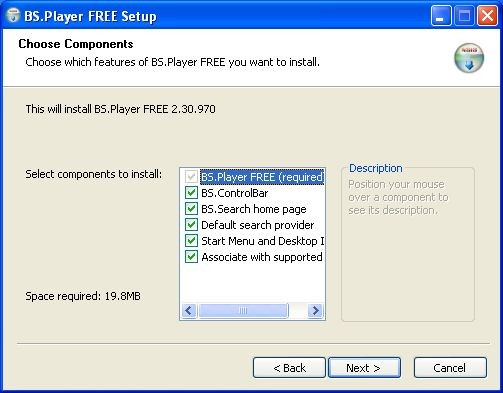Image resolution: width=503 pixels, height=393 pixels.
Task: Toggle the greyed BS.Player FREE (required) checkbox
Action: [191, 177]
